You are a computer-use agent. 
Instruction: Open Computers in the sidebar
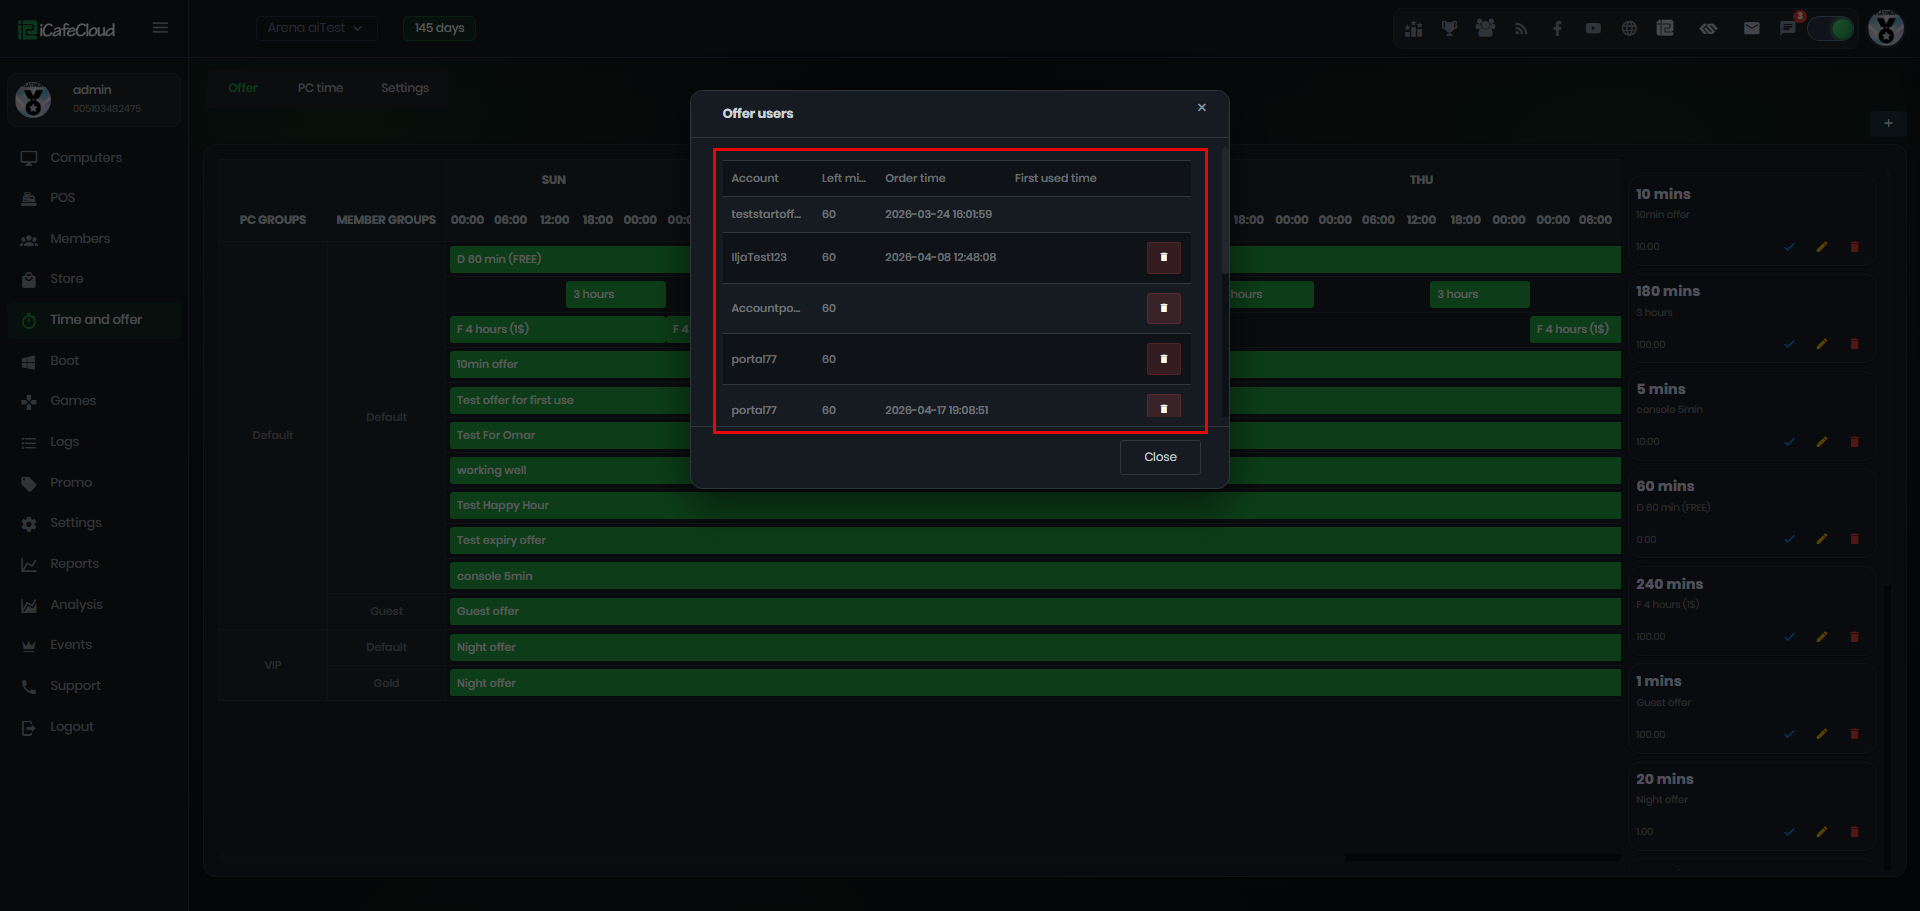click(94, 158)
